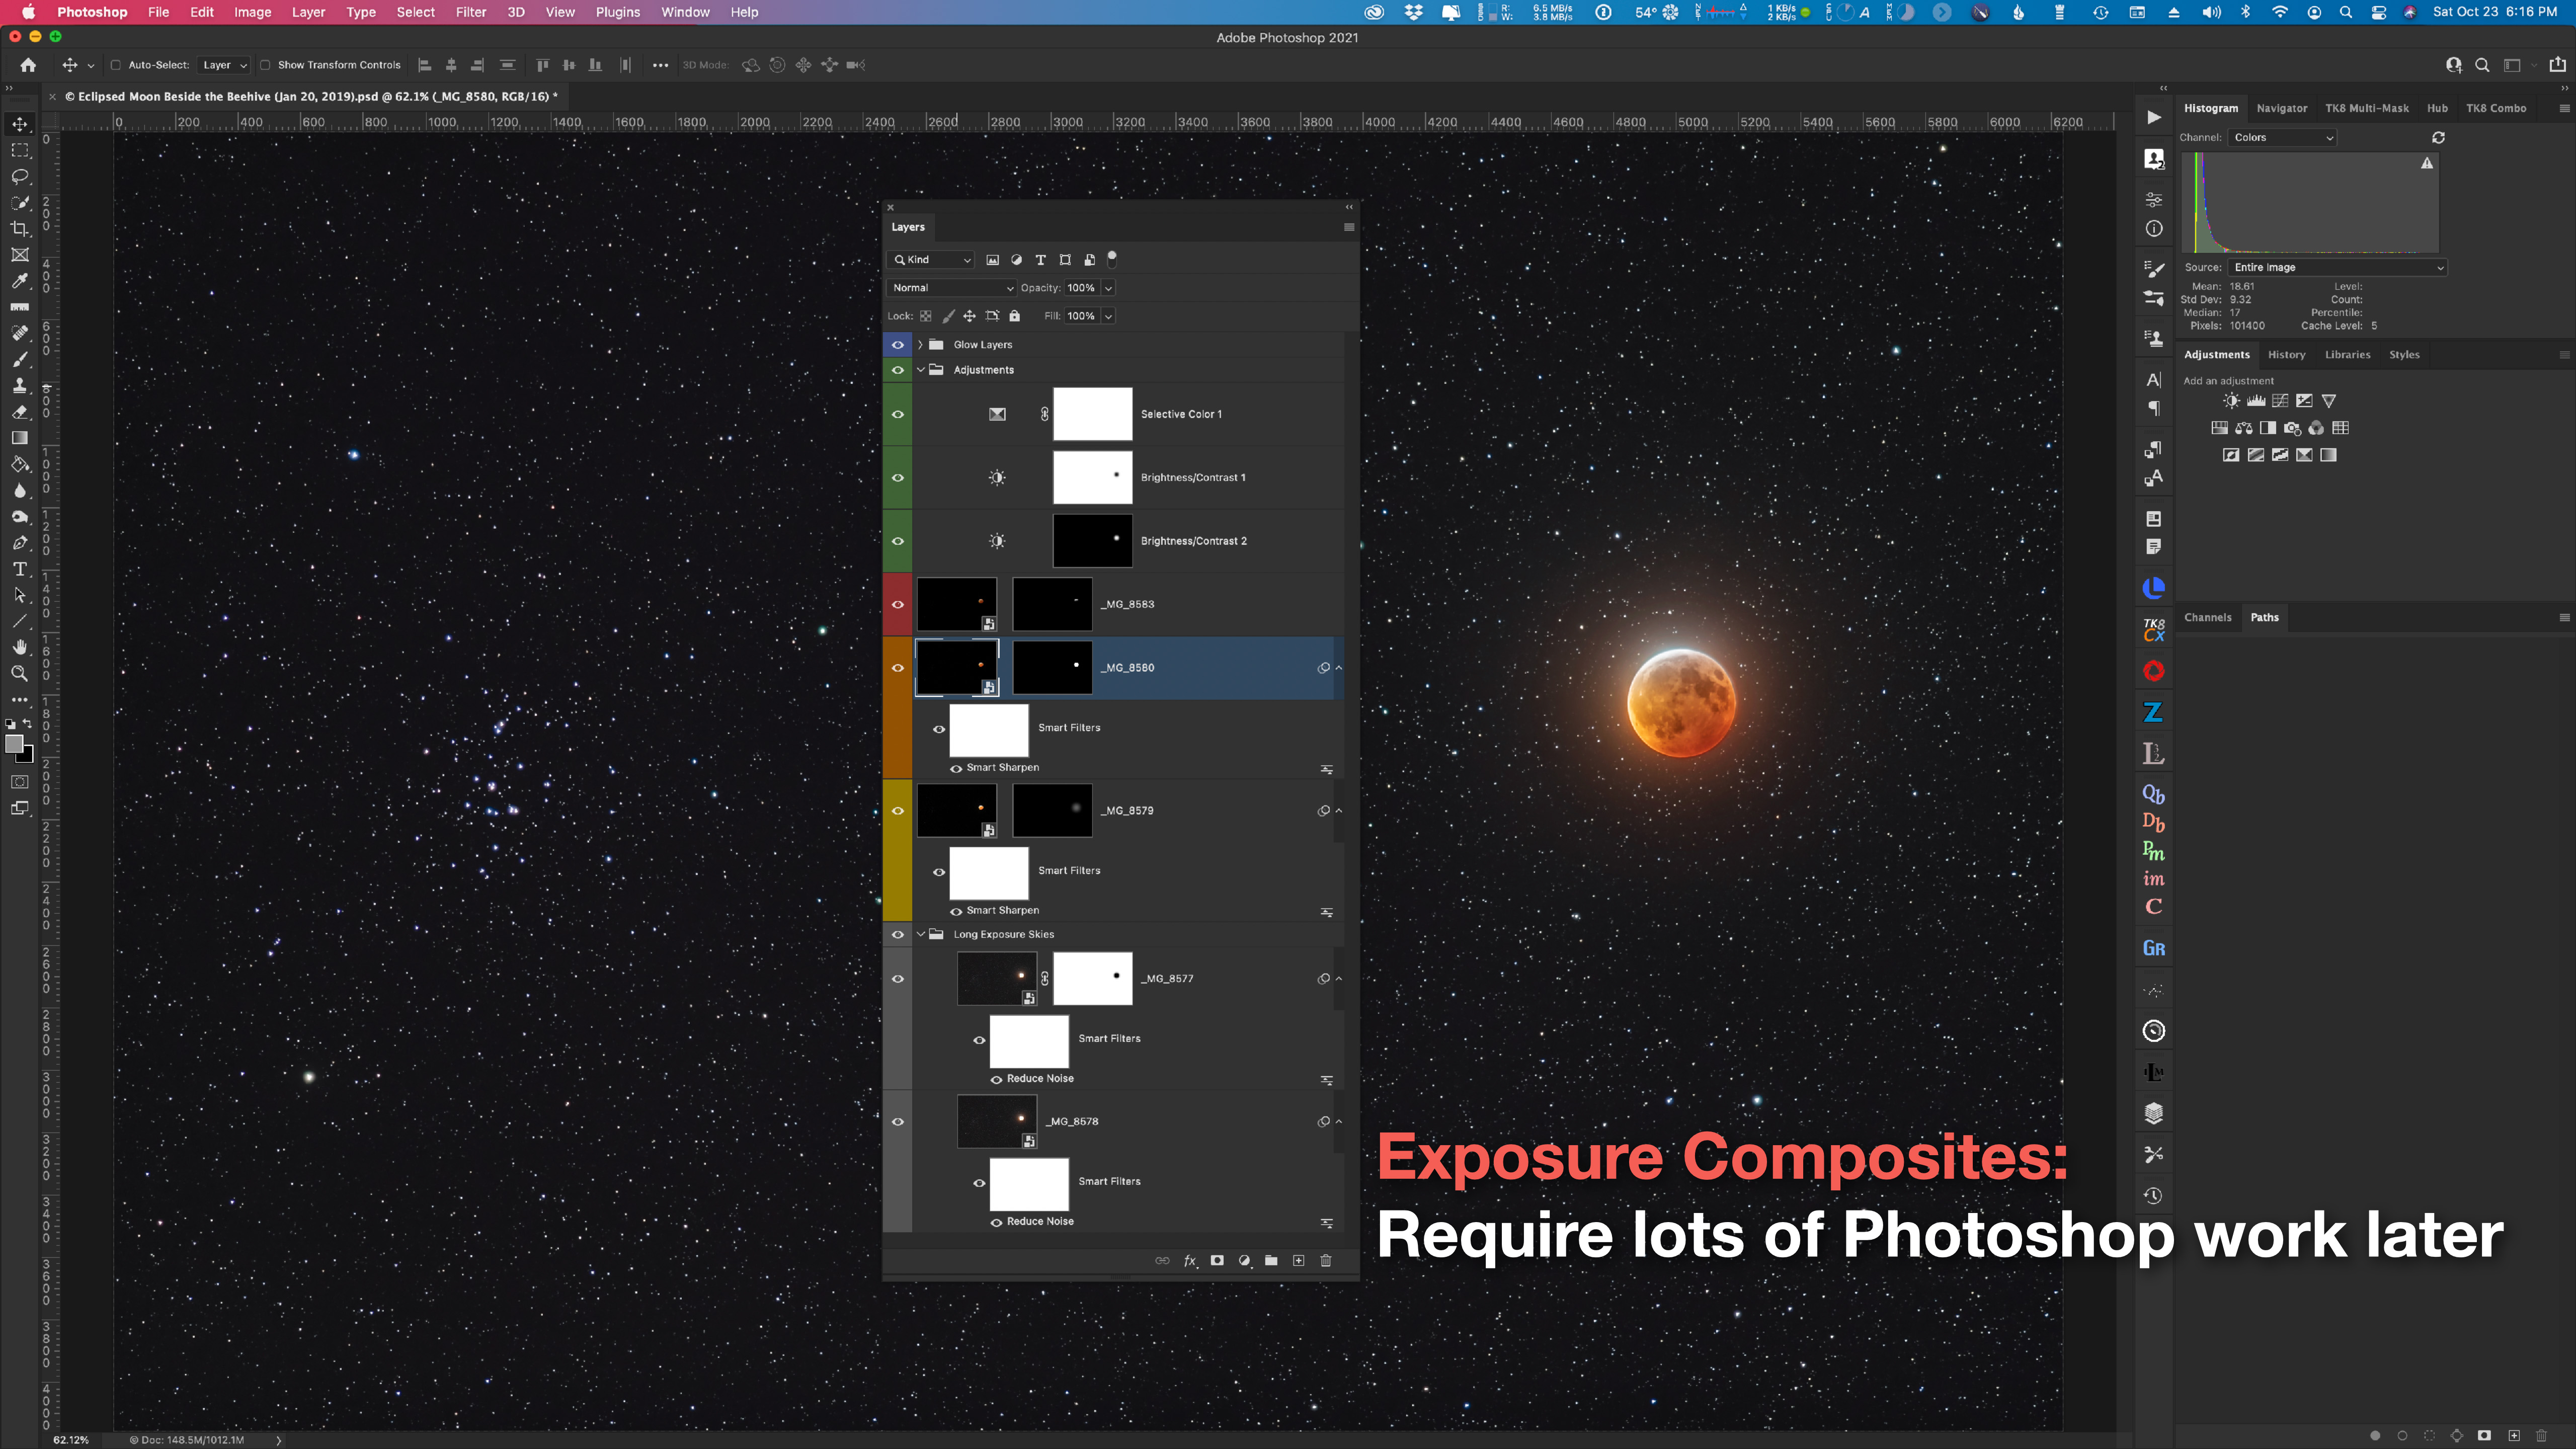Screen dimensions: 2576x1449
Task: Hide the _MG_8583 layer
Action: (x=898, y=604)
